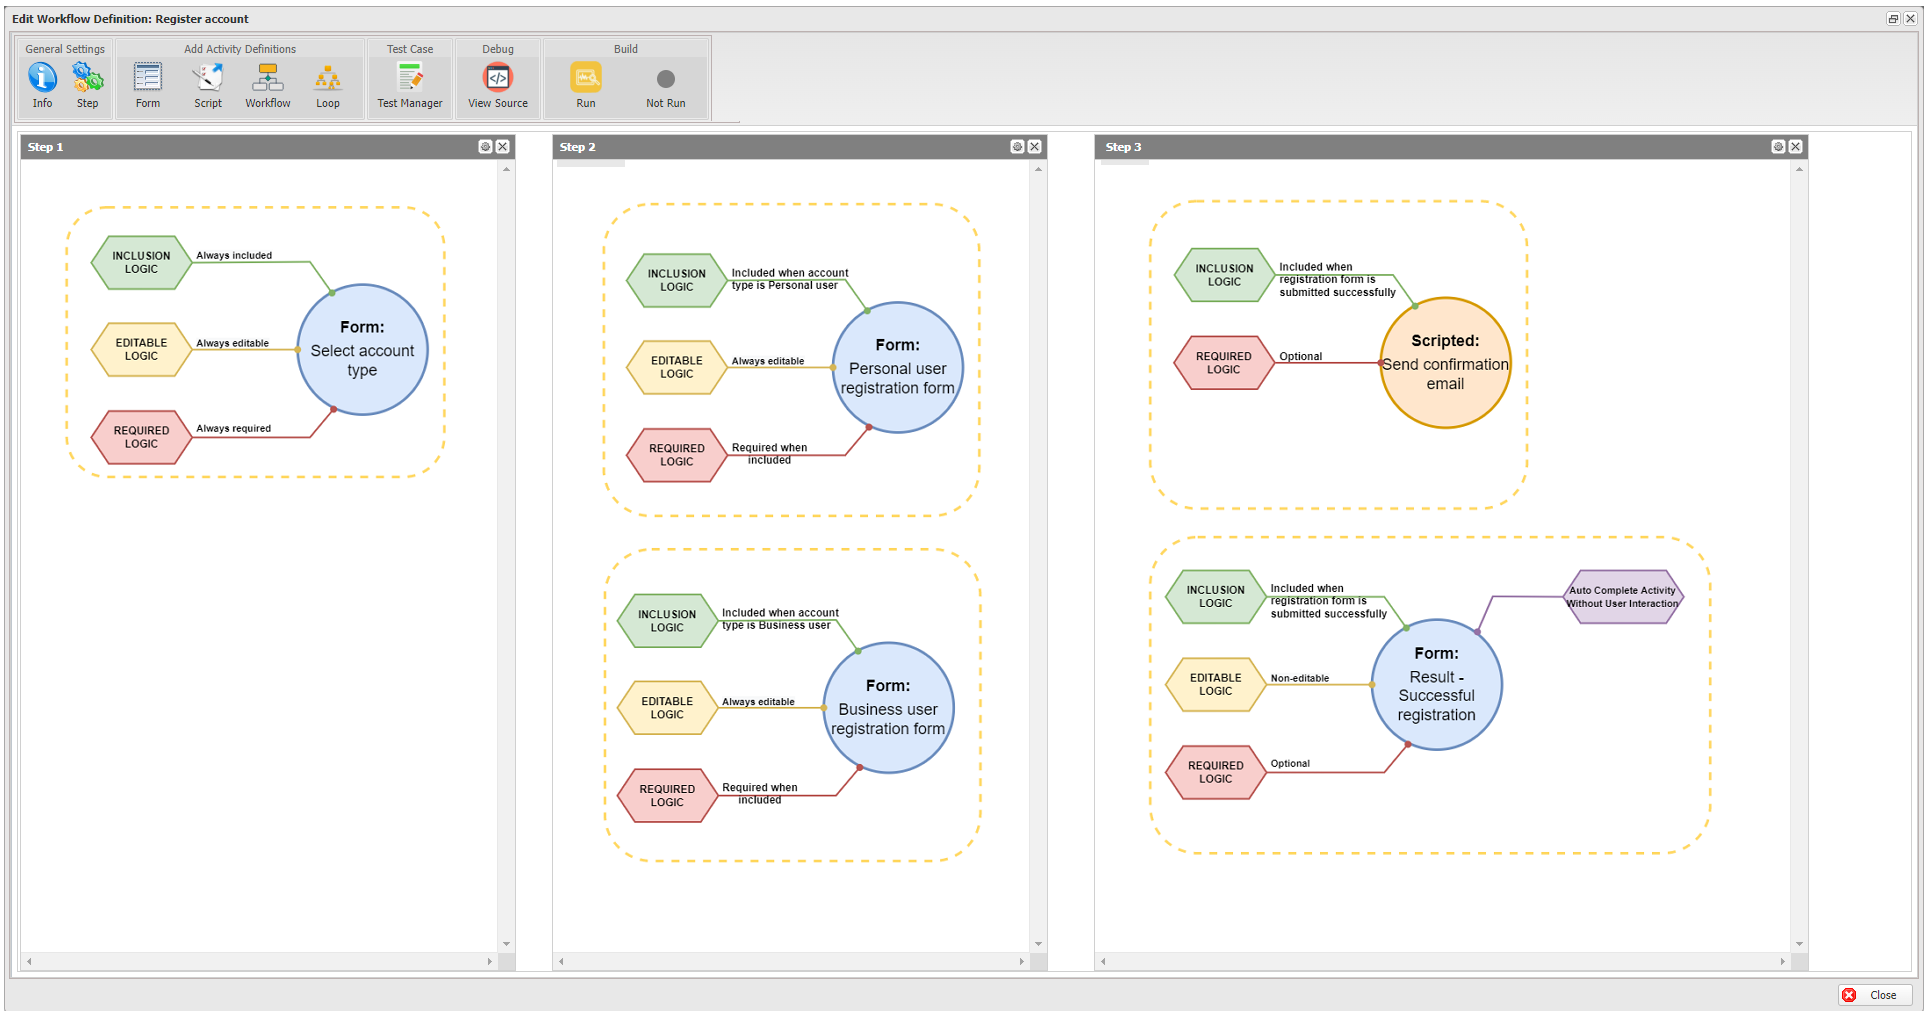Close the Step 2 panel
This screenshot has width=1928, height=1018.
(x=1035, y=147)
